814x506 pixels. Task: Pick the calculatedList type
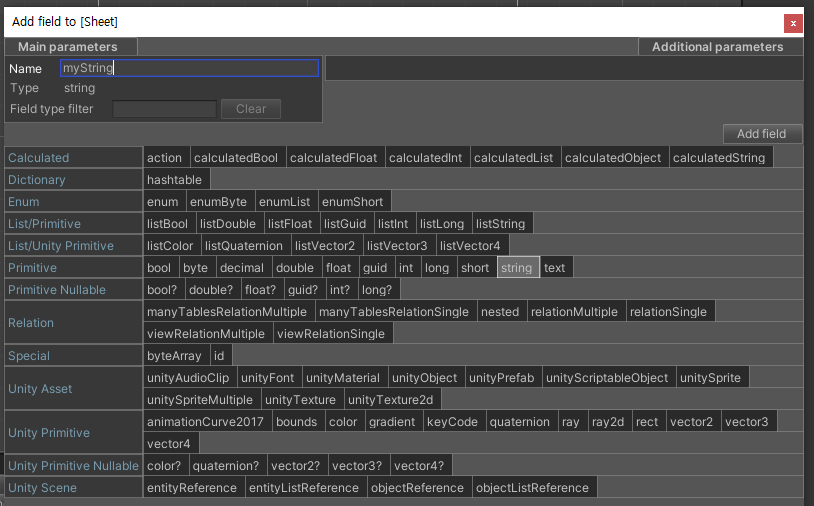pyautogui.click(x=514, y=158)
